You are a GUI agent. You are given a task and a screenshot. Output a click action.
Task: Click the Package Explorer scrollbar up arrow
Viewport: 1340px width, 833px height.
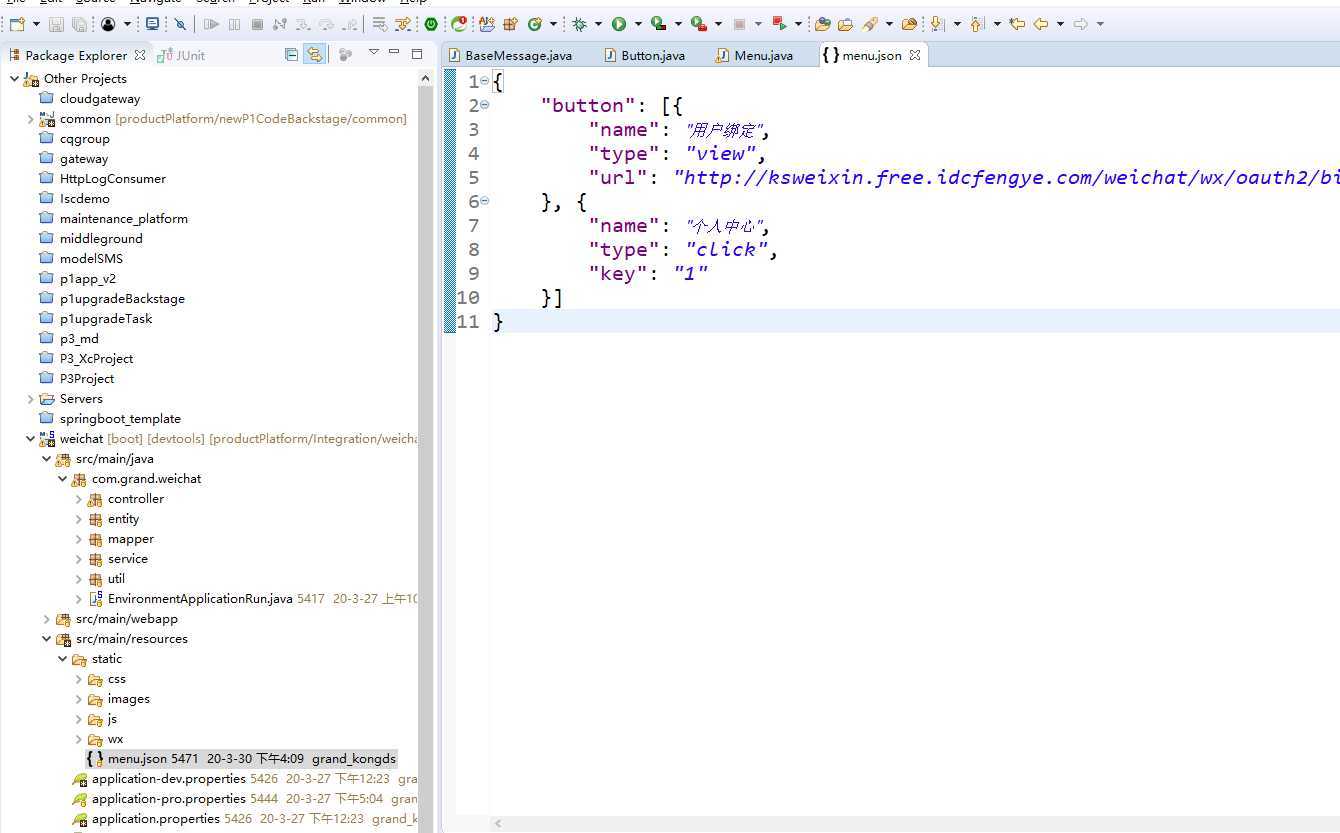click(425, 78)
